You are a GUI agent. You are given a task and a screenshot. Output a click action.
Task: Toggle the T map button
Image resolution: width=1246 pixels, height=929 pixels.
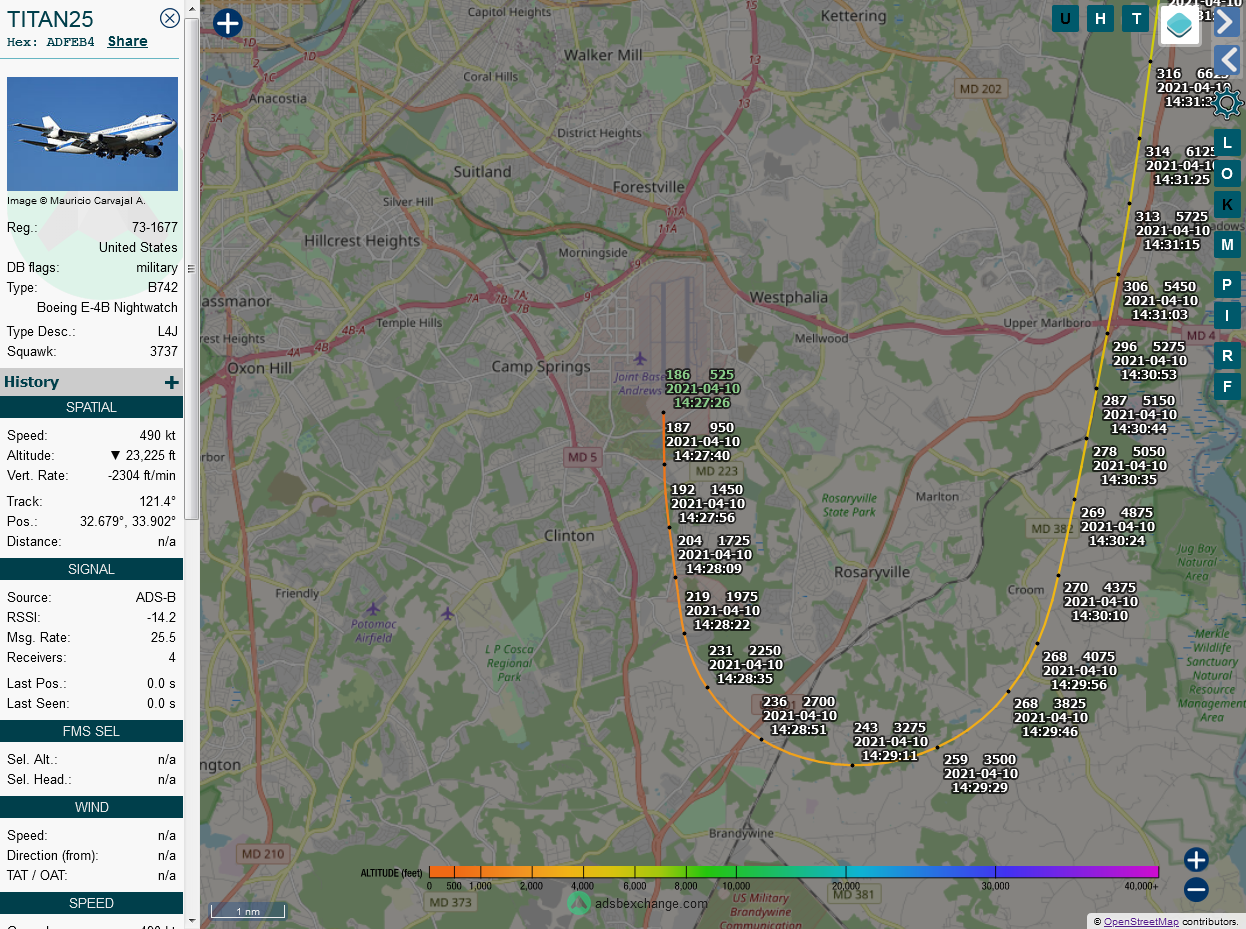click(x=1135, y=18)
